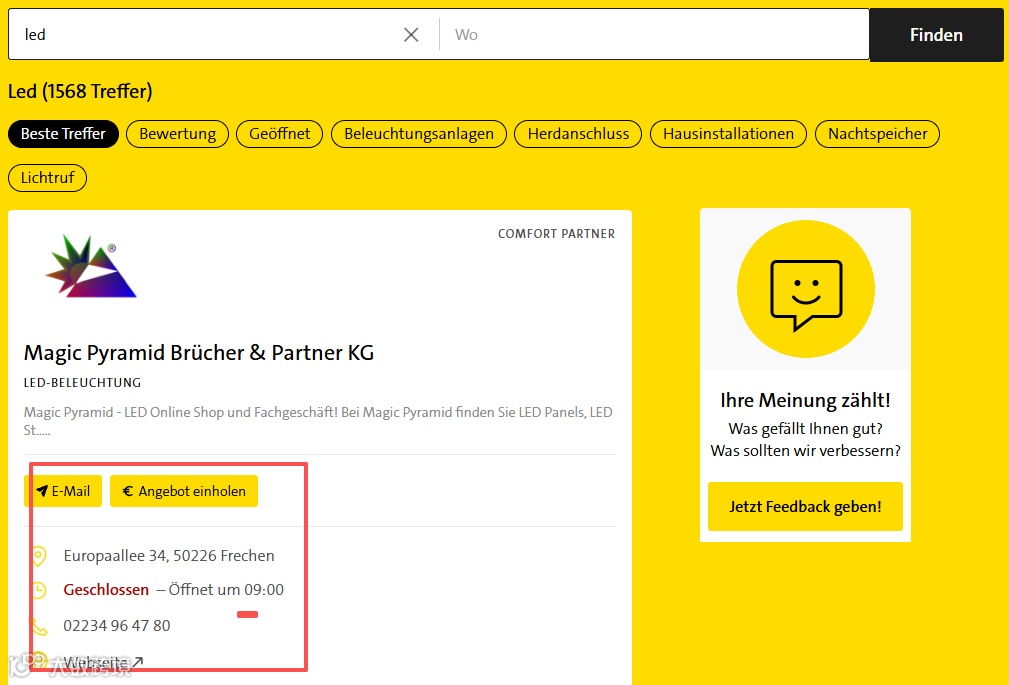Click the red Geschlossen status text
This screenshot has width=1009, height=685.
tap(106, 590)
